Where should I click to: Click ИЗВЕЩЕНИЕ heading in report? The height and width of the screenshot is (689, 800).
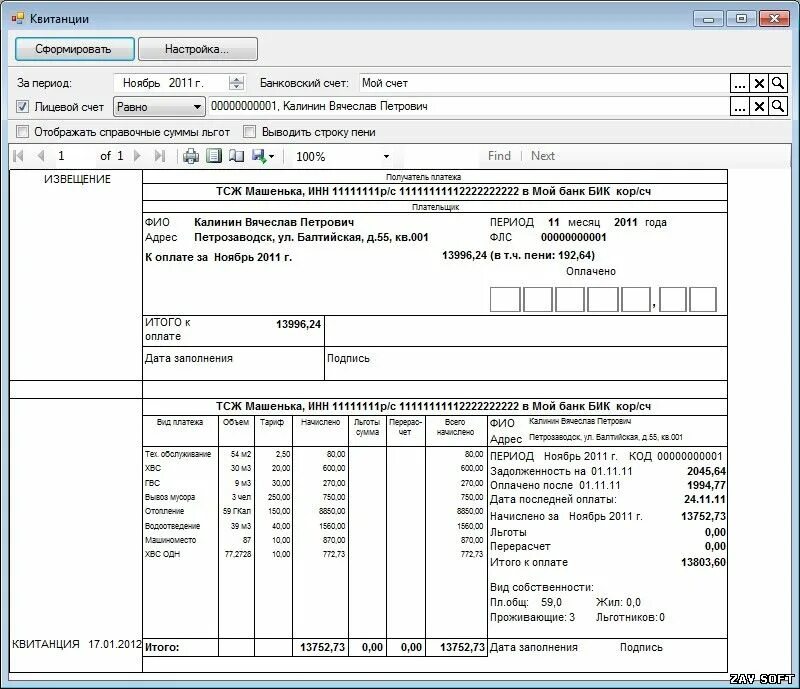77,179
